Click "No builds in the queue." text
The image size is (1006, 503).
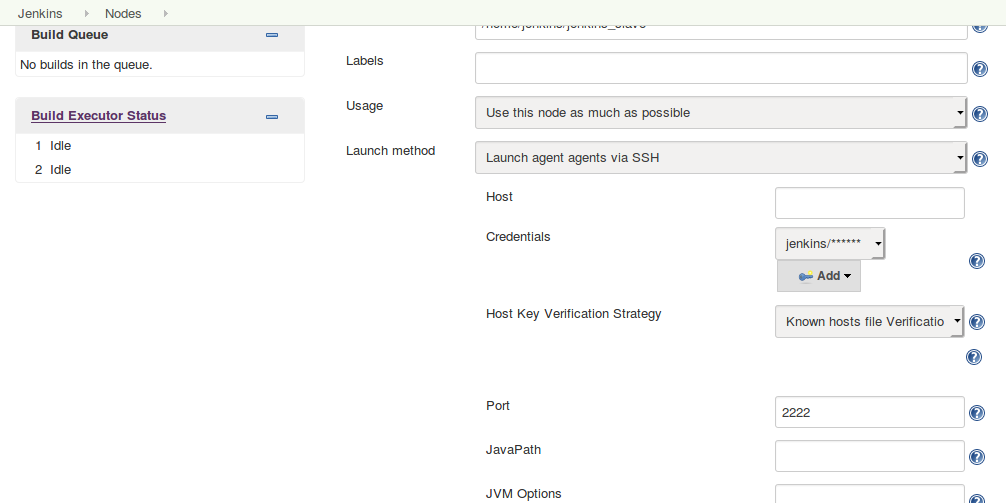[x=87, y=64]
